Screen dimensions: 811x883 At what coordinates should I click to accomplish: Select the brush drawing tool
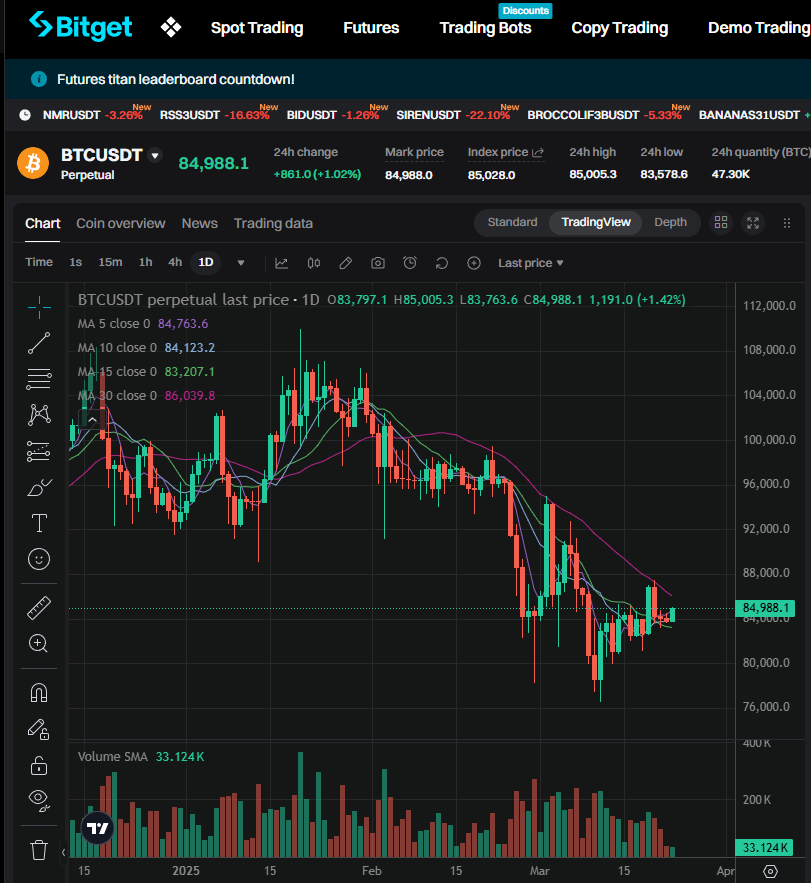(x=39, y=487)
